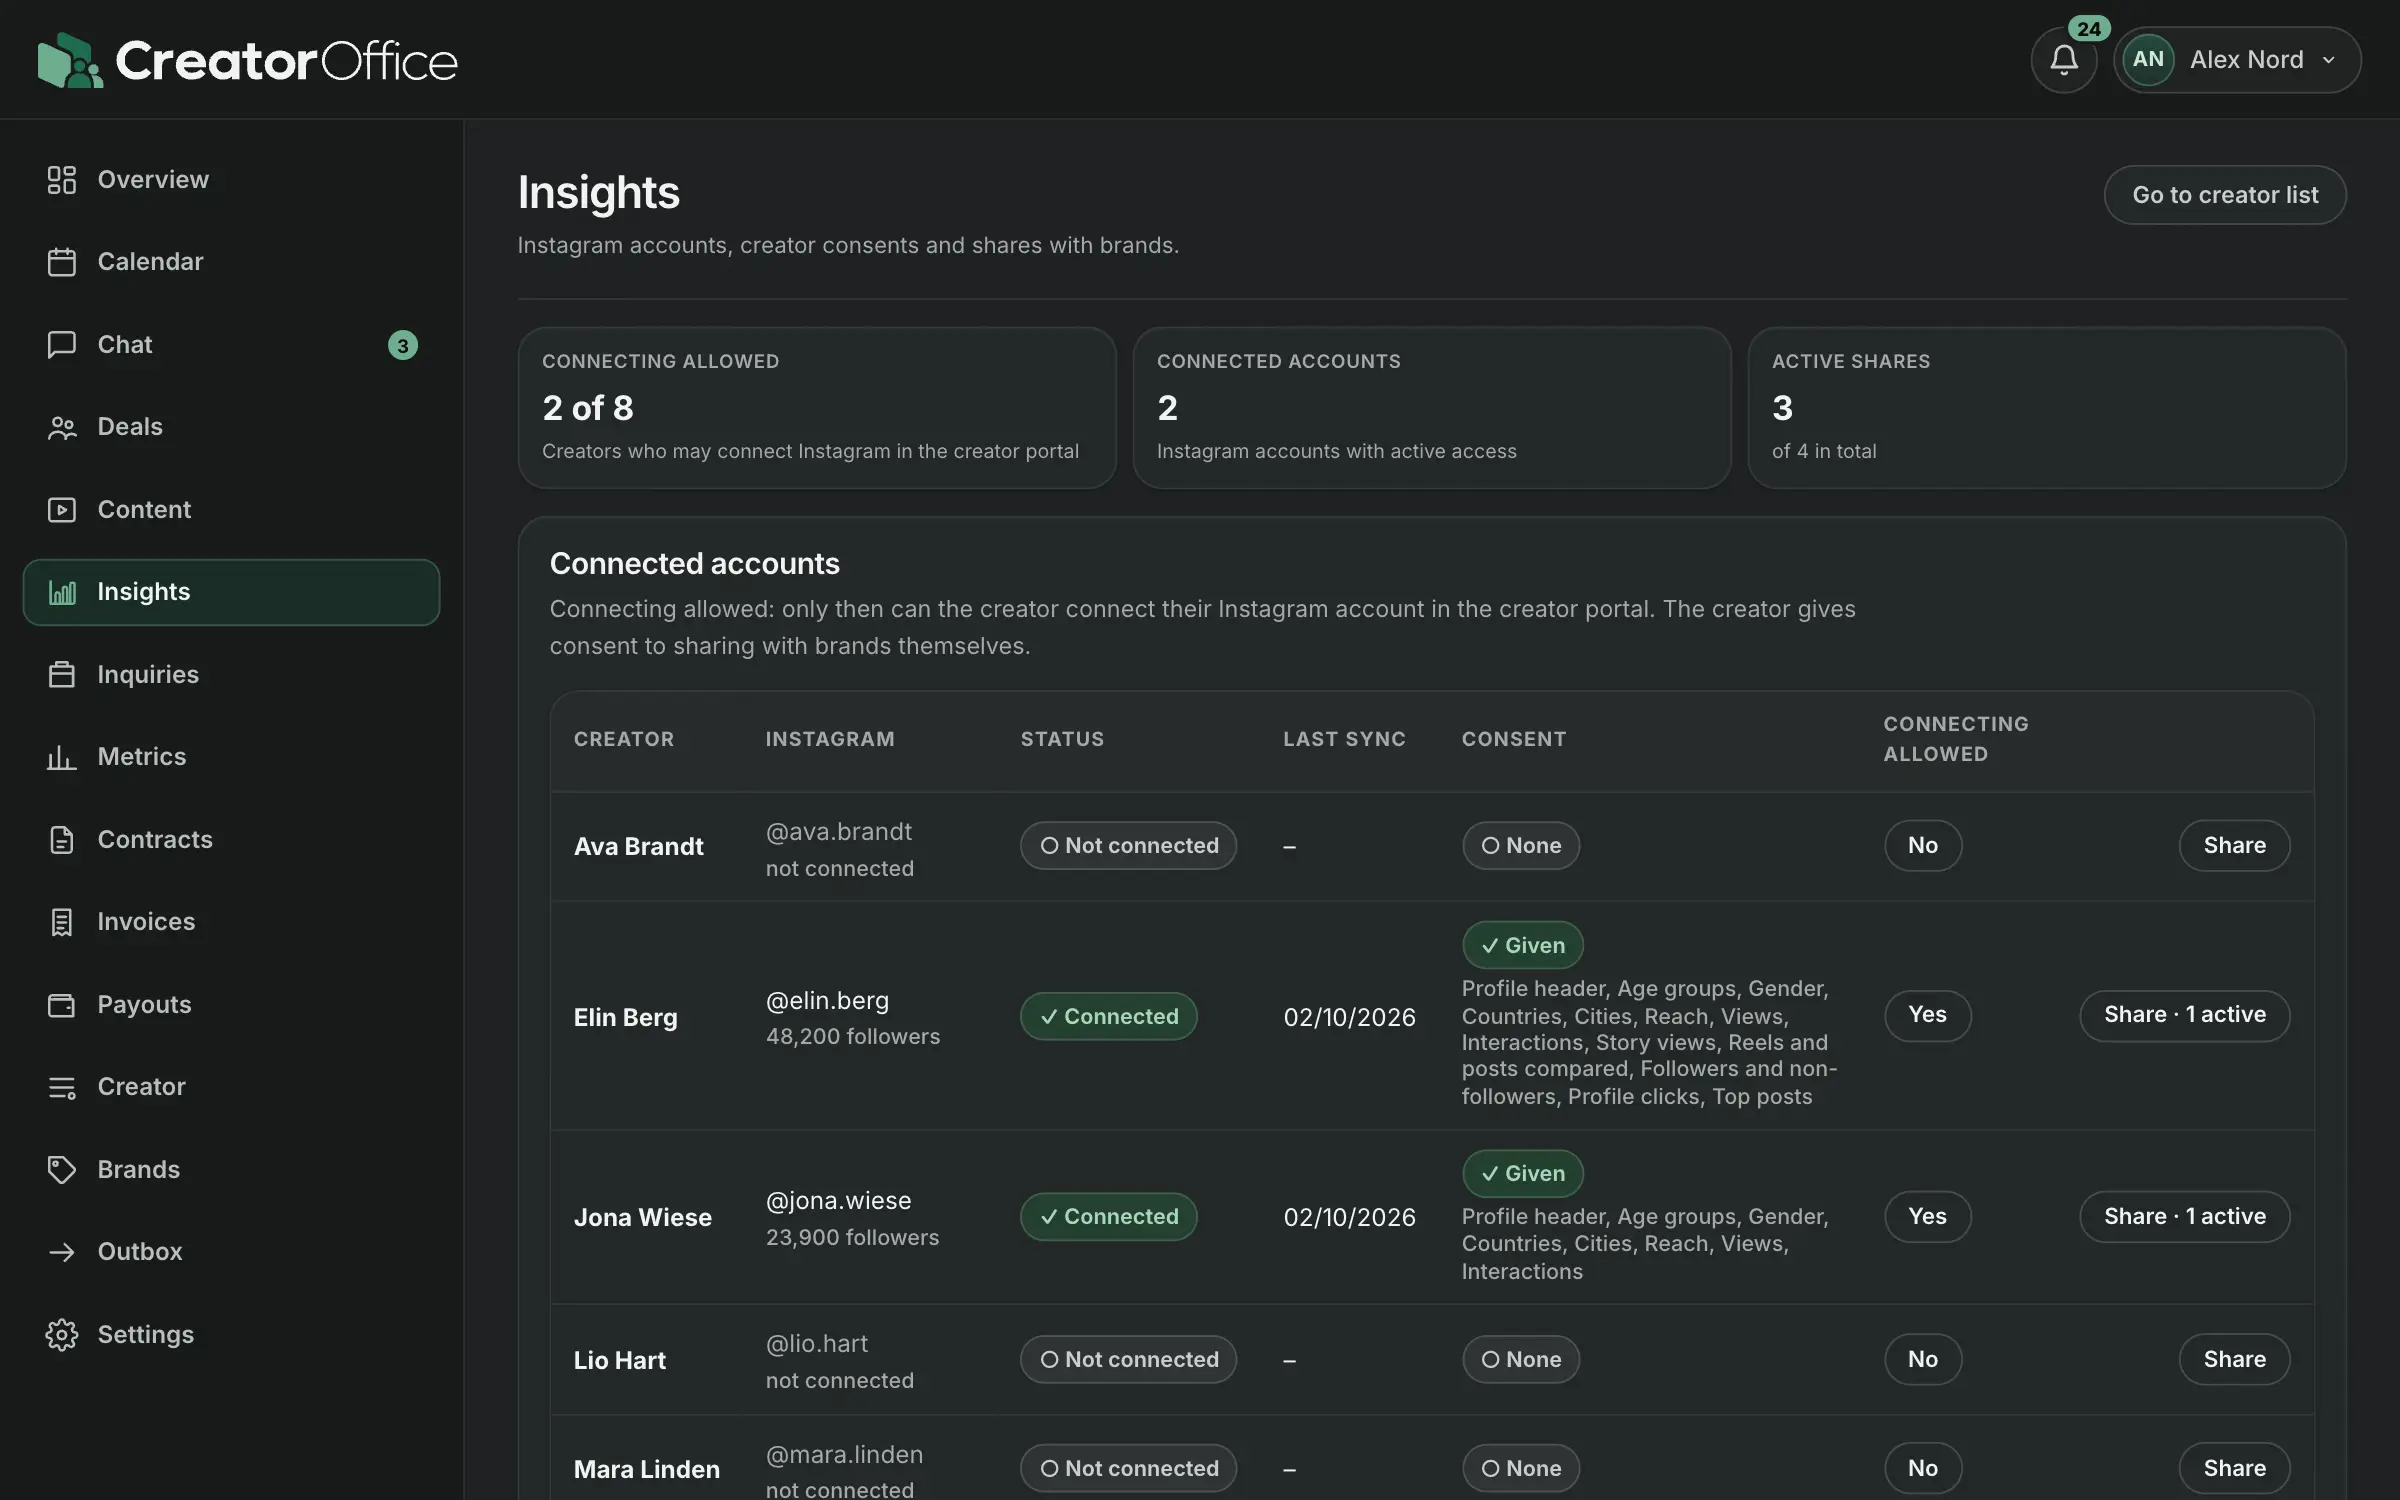Click creator name Mara Linden
This screenshot has height=1500, width=2400.
pos(646,1470)
